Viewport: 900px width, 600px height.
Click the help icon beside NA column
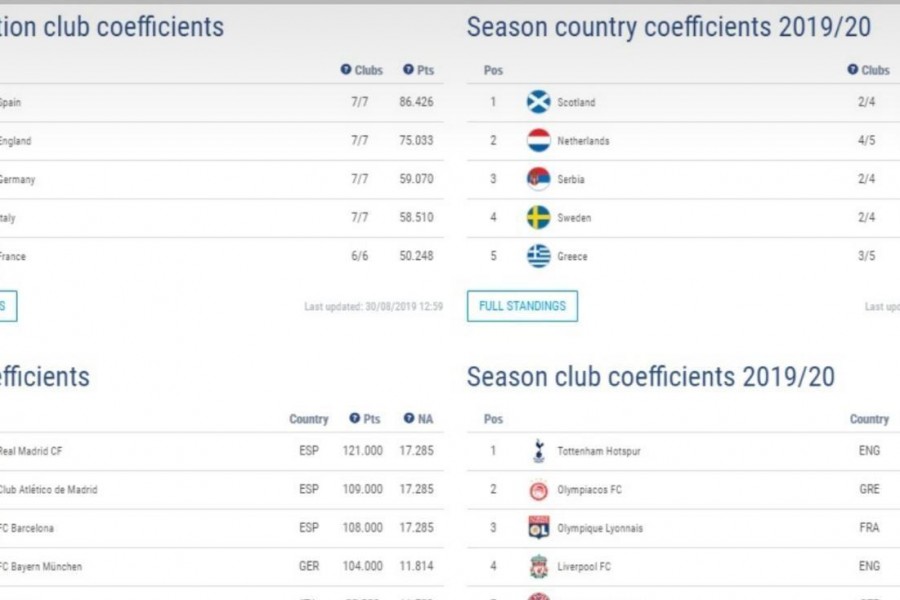409,418
